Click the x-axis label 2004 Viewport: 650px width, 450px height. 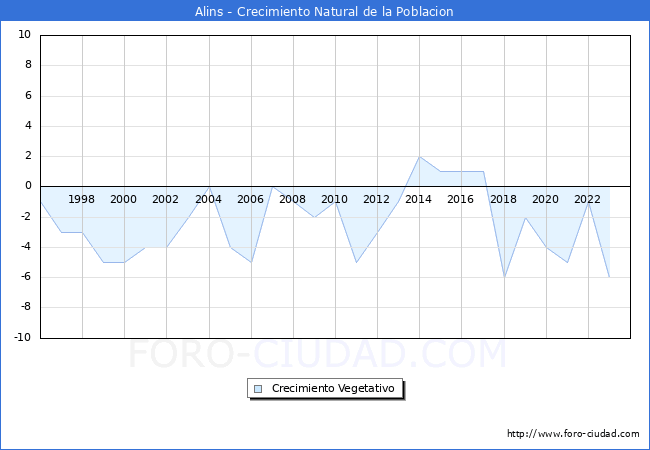coord(208,199)
